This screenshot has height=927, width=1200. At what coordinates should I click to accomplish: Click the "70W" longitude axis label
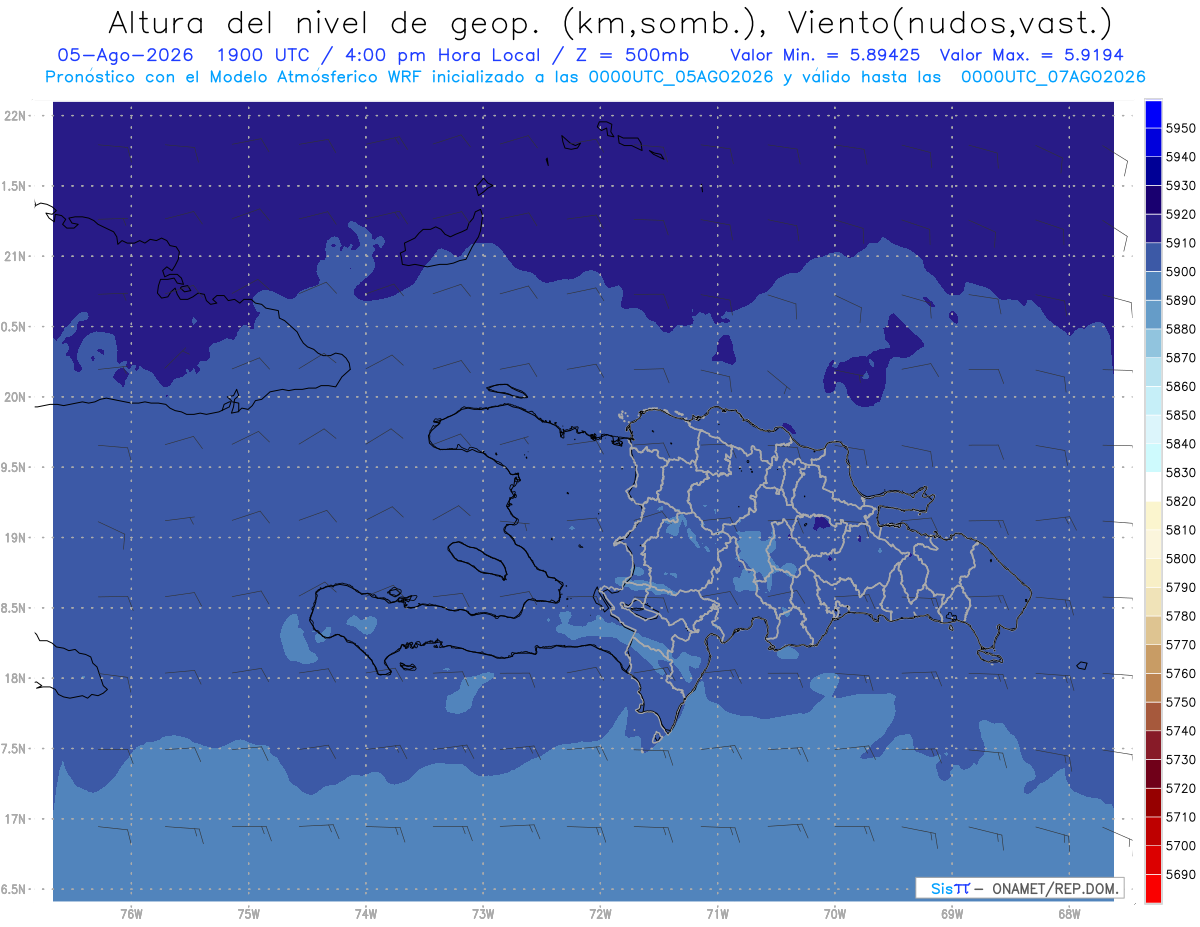[x=835, y=914]
